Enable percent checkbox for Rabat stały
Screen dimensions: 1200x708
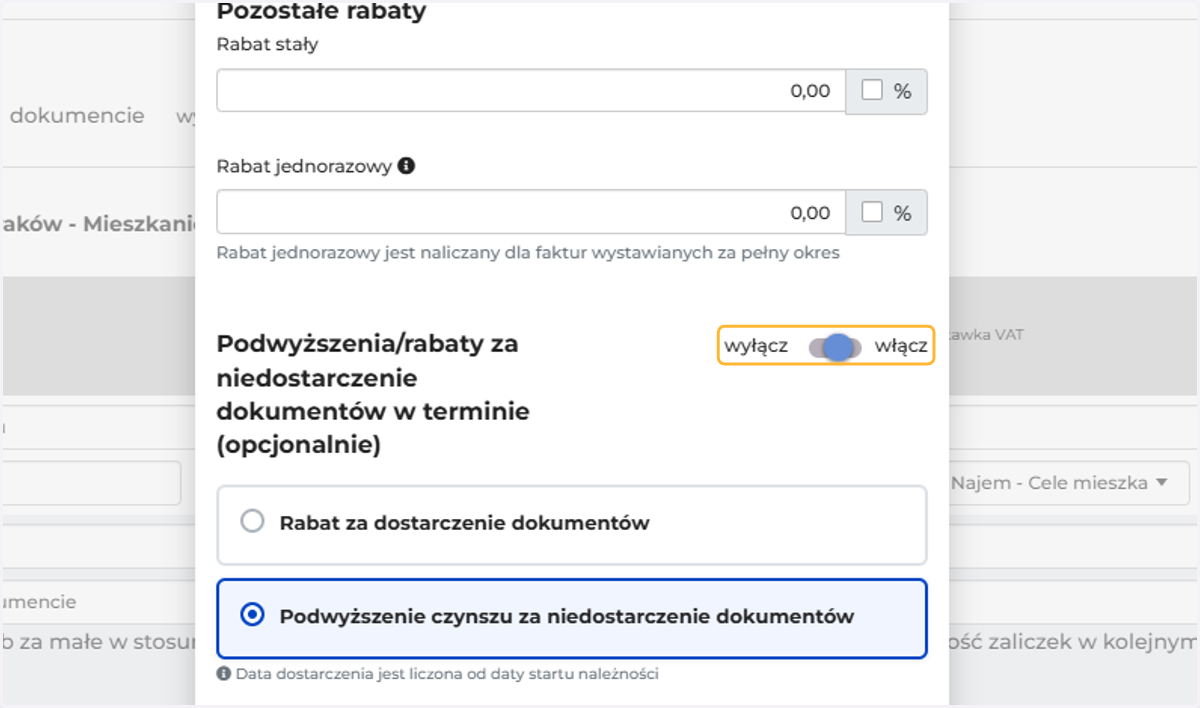click(872, 91)
